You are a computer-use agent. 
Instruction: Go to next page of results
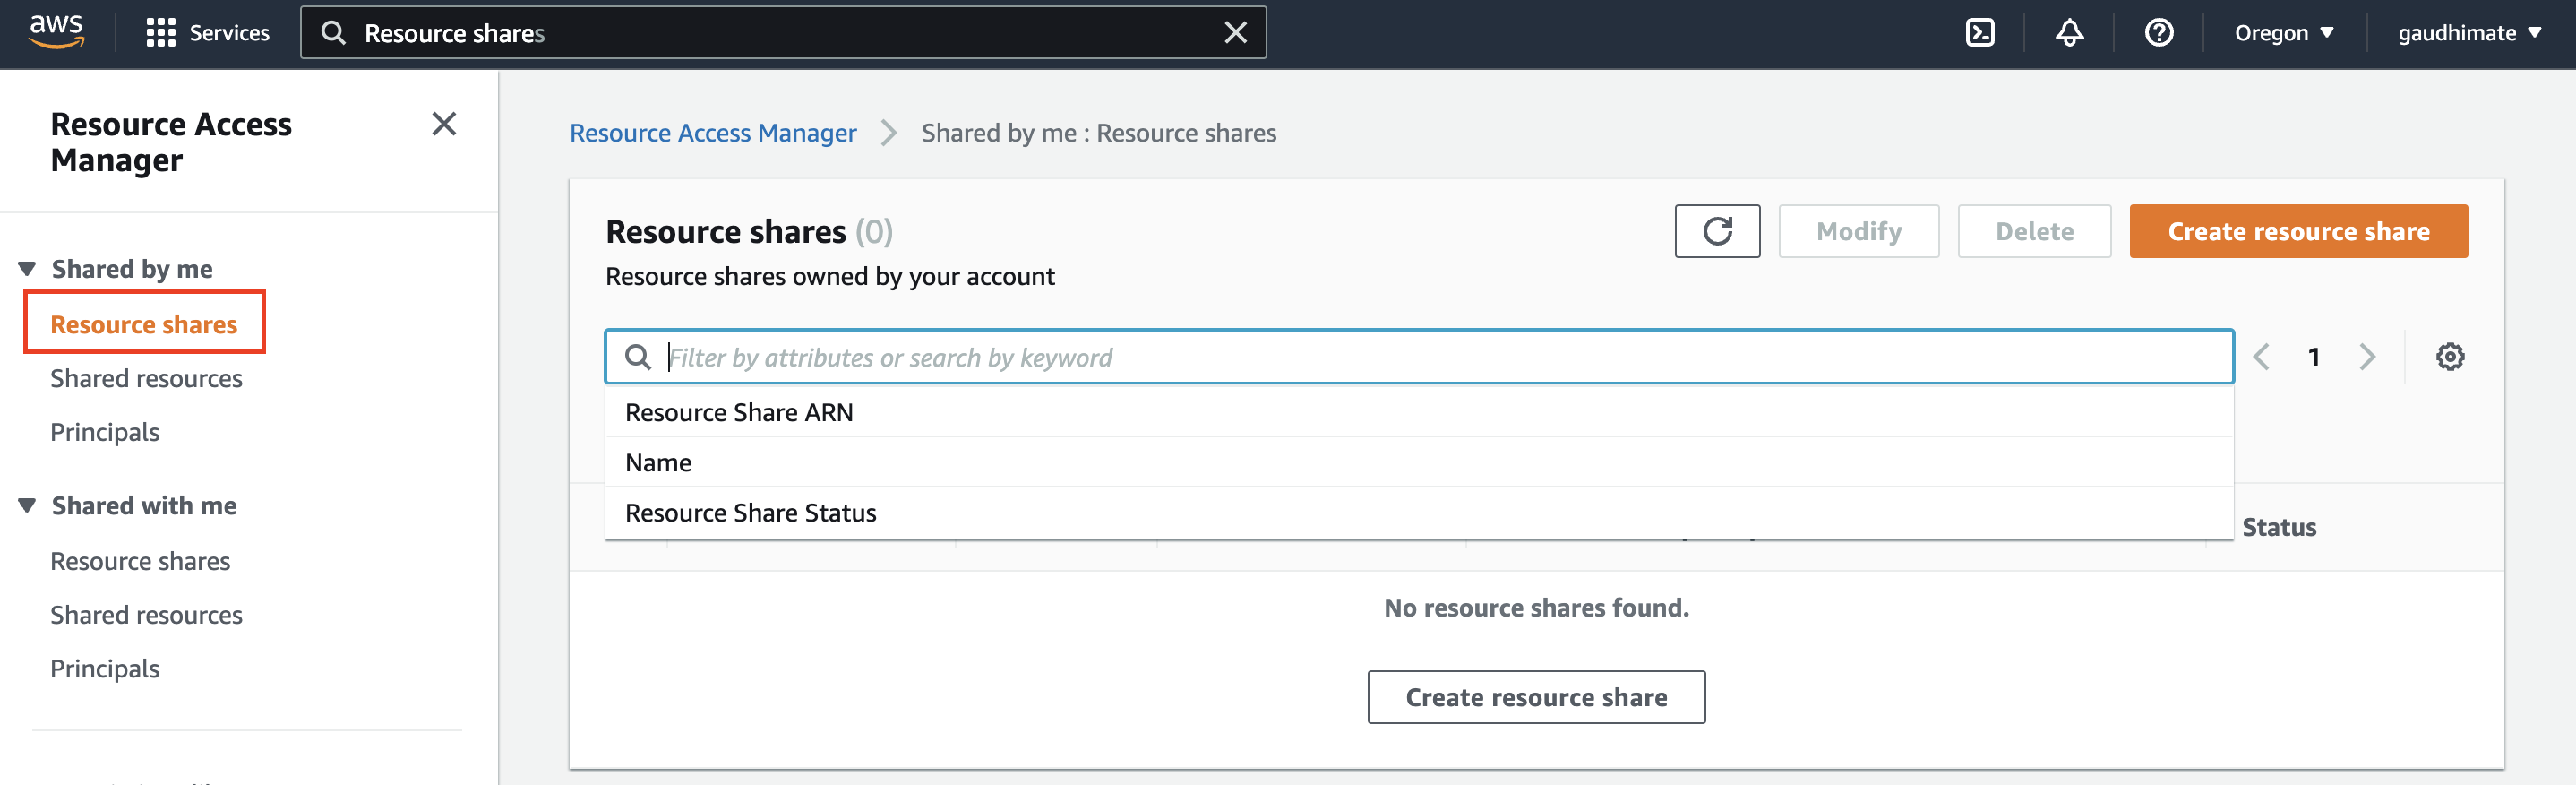coord(2367,357)
